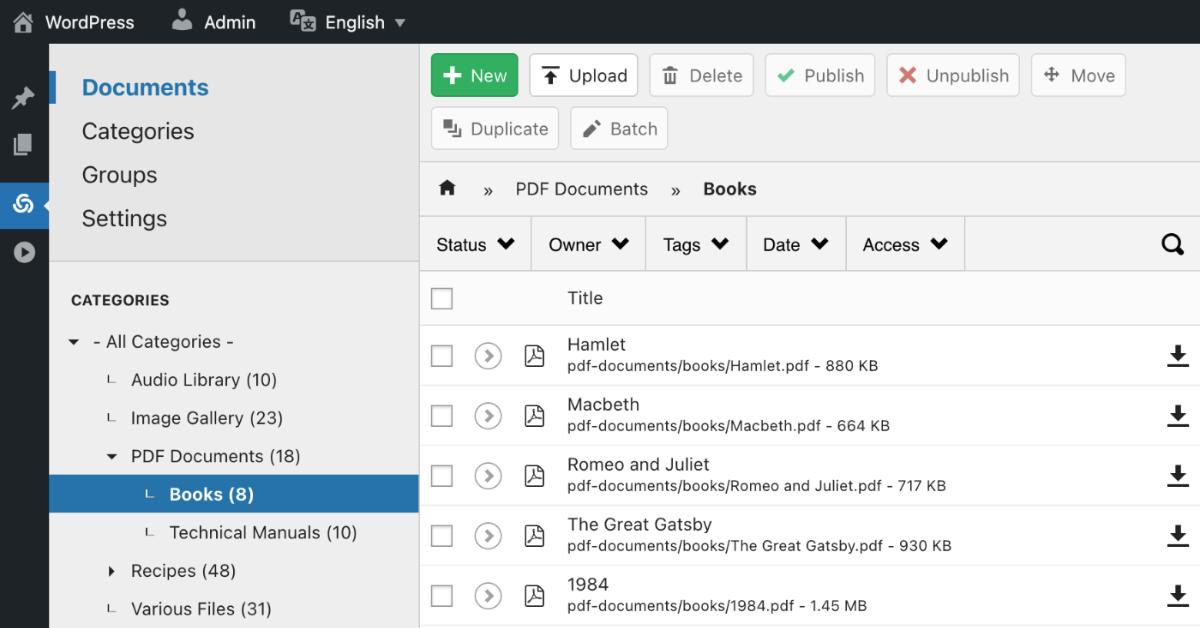Click the play icon in admin sidebar
The image size is (1200, 628).
pyautogui.click(x=23, y=252)
